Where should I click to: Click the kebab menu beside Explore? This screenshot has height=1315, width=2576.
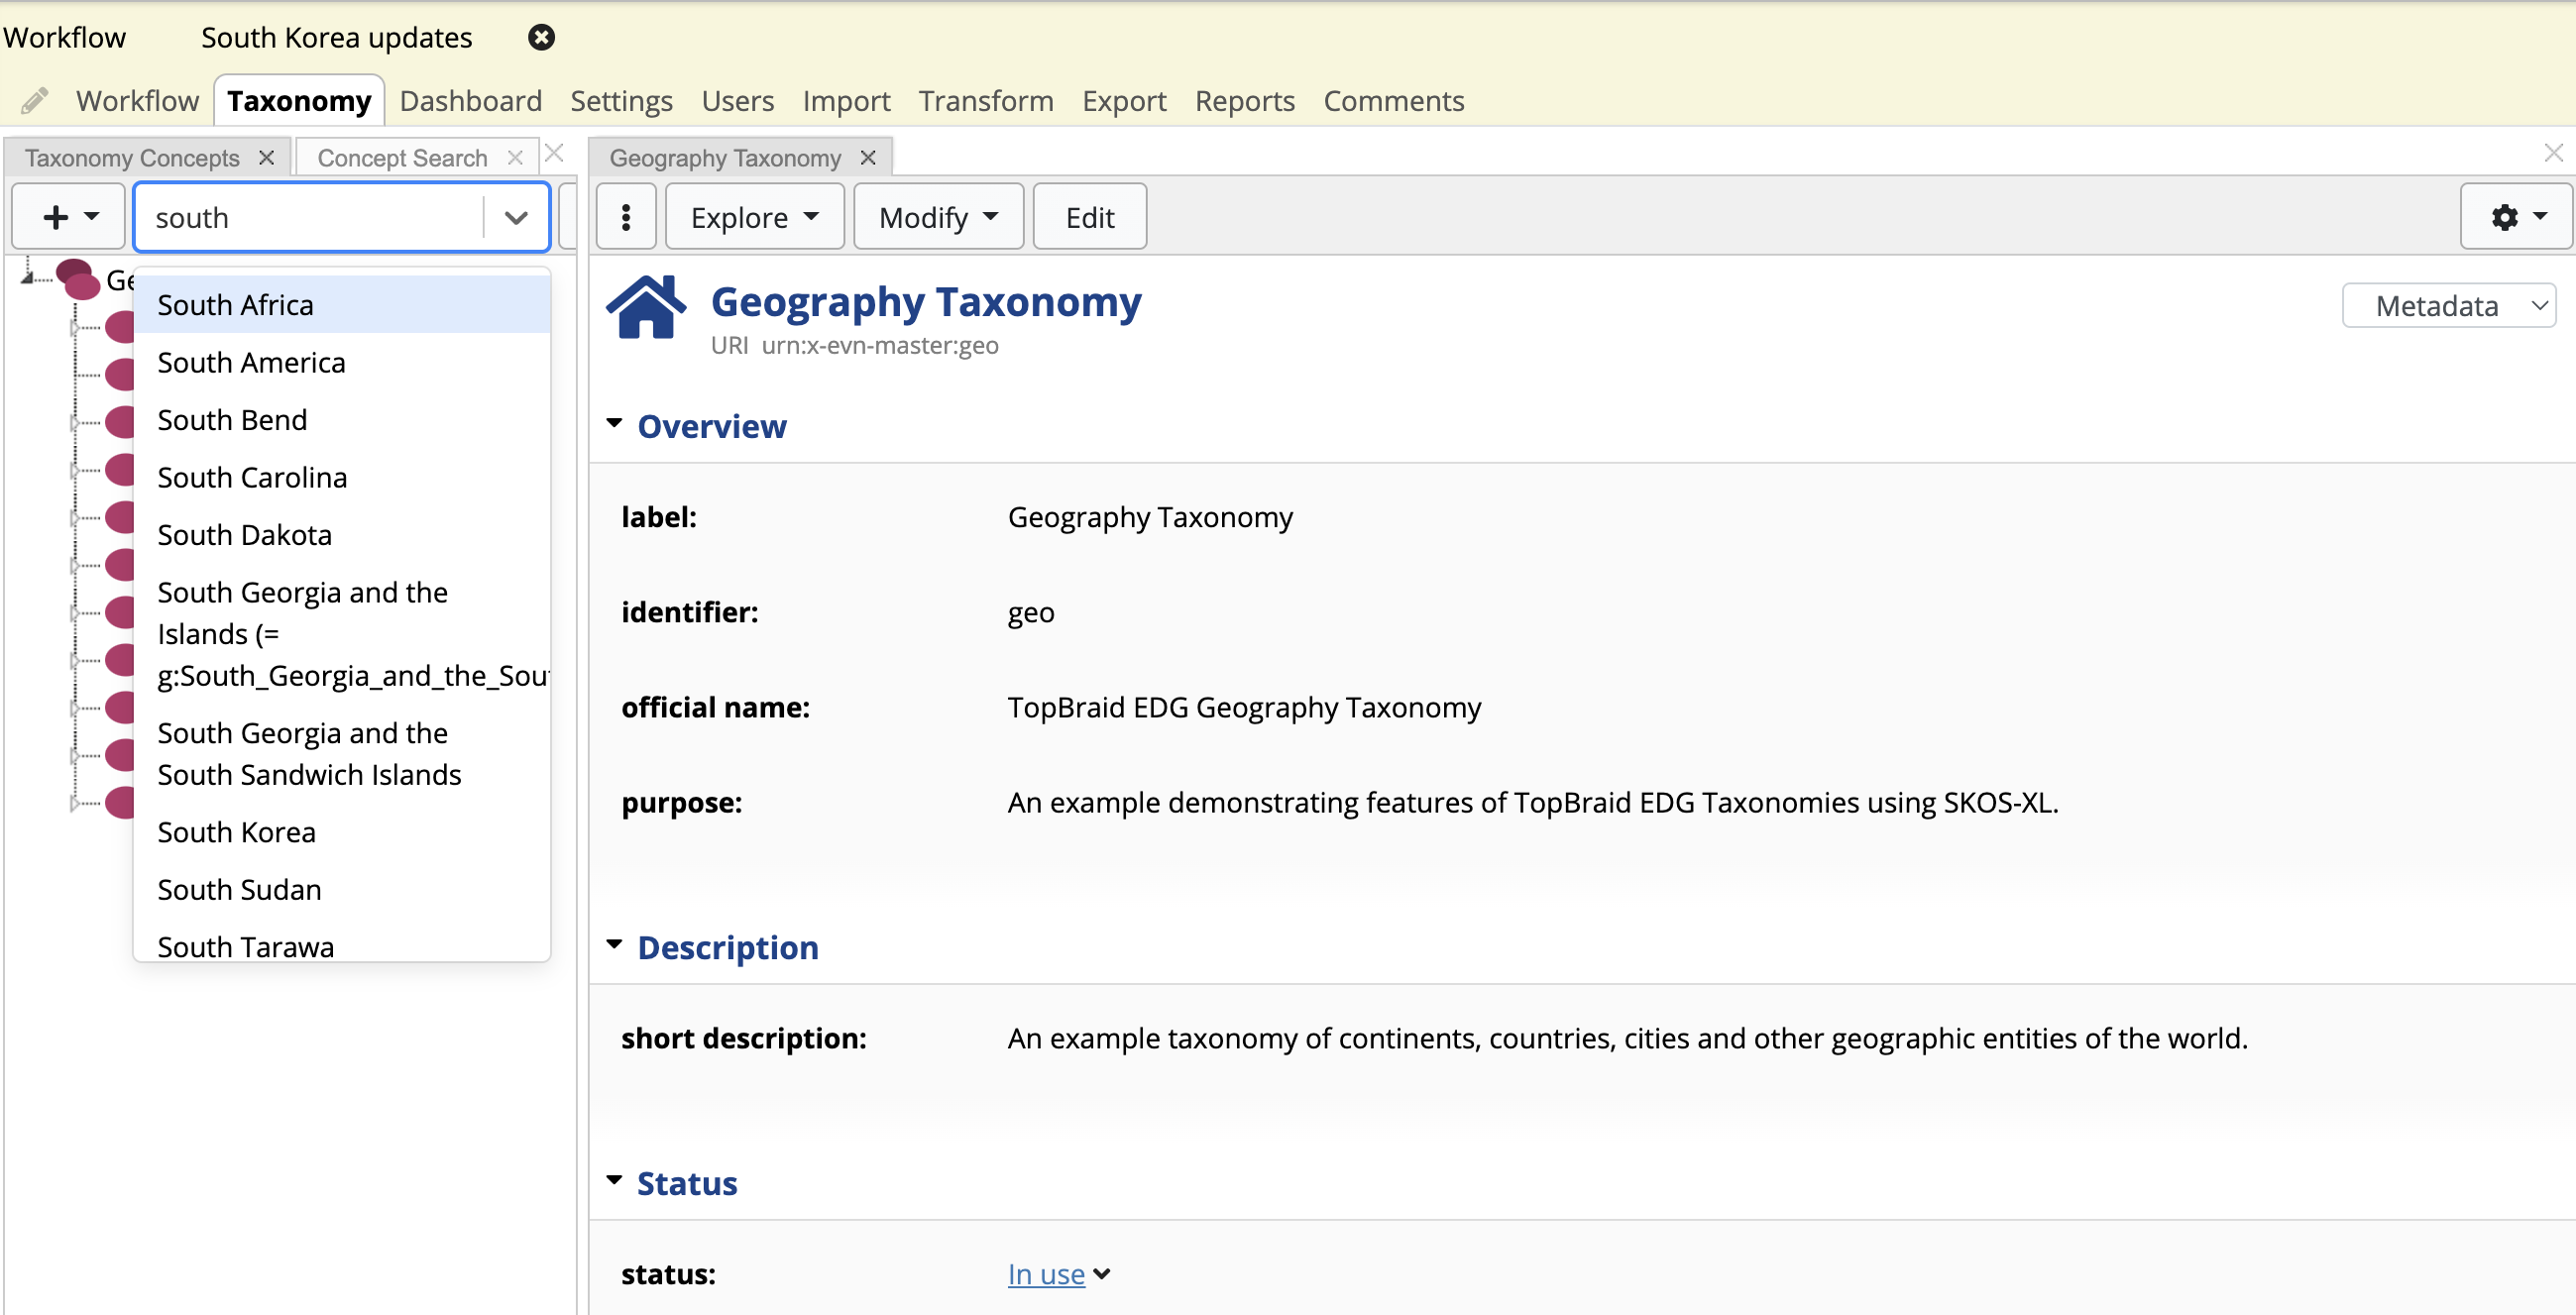(x=626, y=216)
